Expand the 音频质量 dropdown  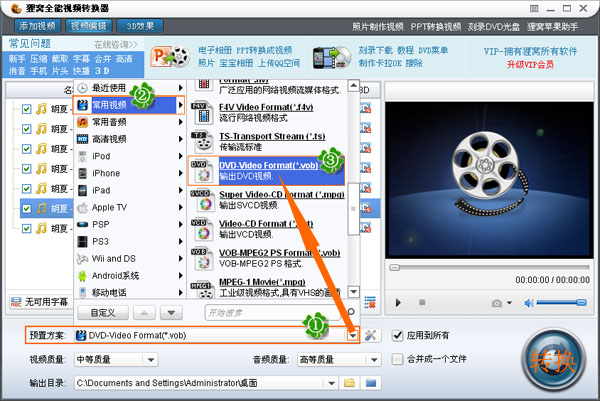pos(374,360)
